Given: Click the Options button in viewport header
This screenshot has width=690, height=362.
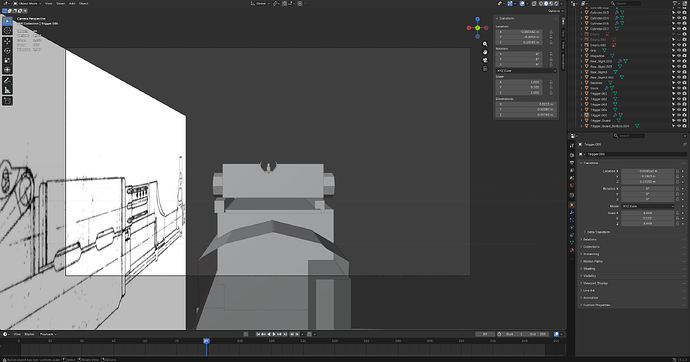Looking at the screenshot, I should coord(555,11).
